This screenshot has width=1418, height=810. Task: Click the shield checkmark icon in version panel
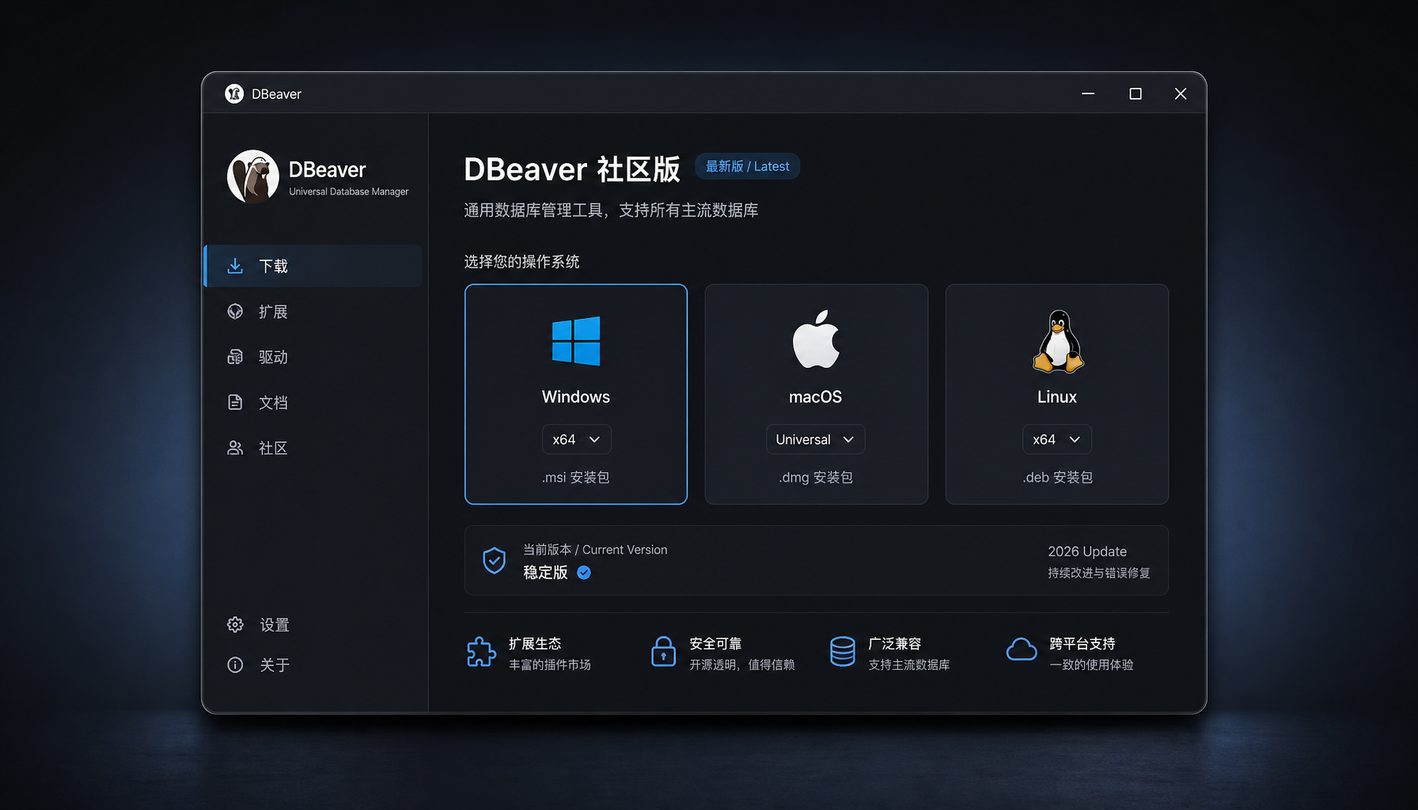click(x=494, y=560)
